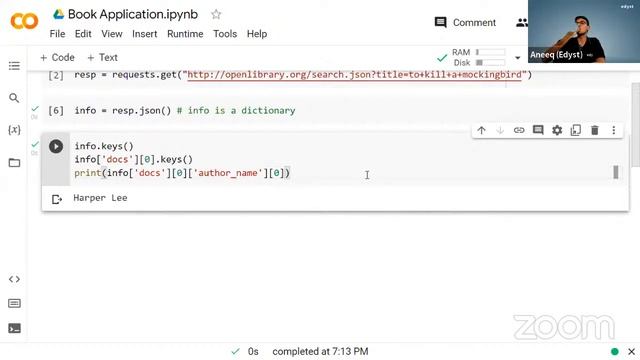Click the completed at 7:13 PM status
640x360 pixels.
coord(320,351)
